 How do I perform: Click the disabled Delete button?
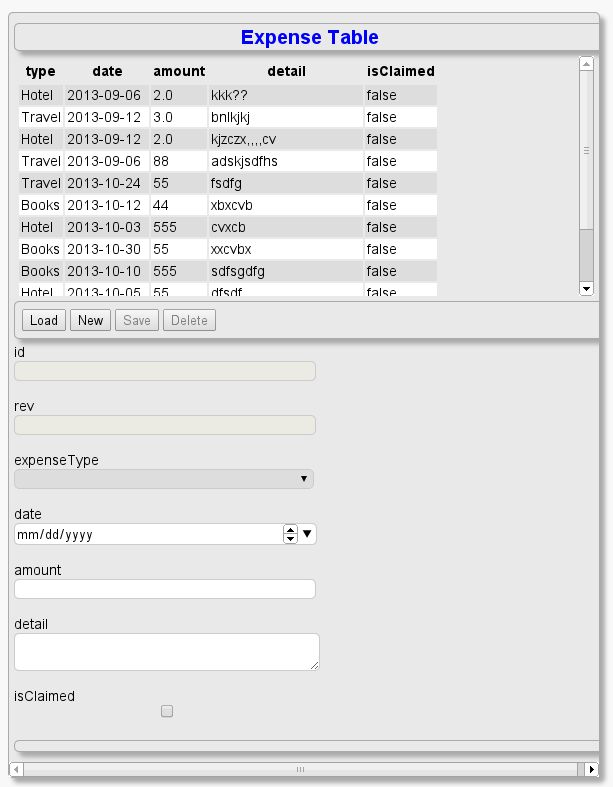point(189,320)
